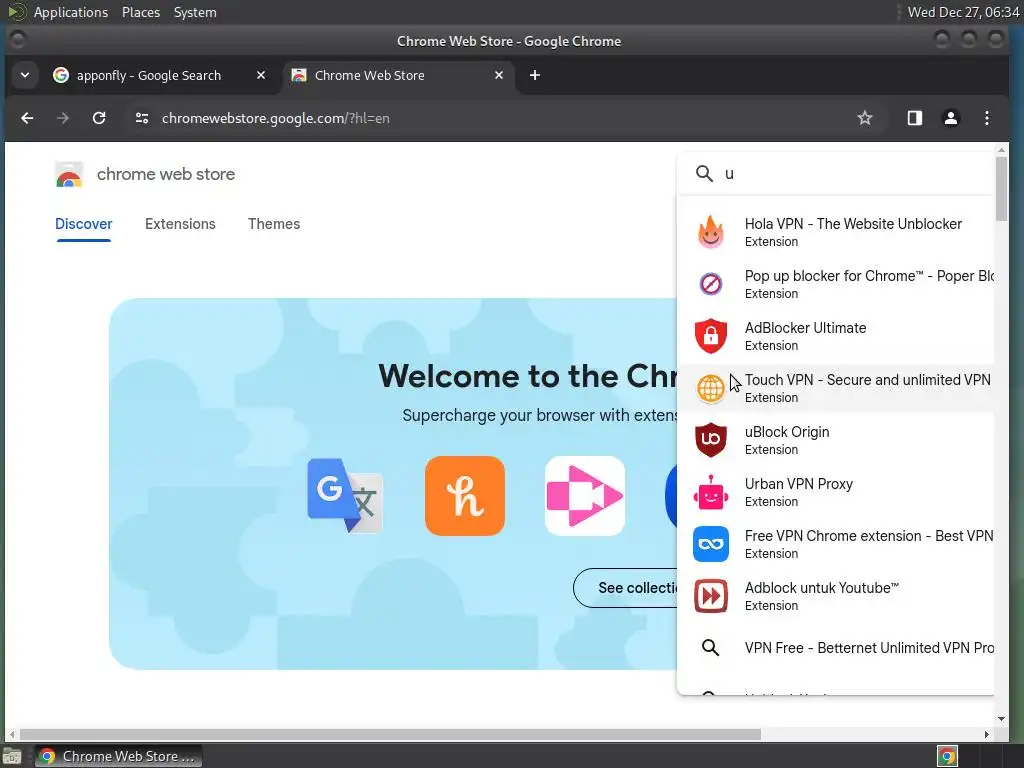Click the scroll right arrow at bottom

click(987, 734)
